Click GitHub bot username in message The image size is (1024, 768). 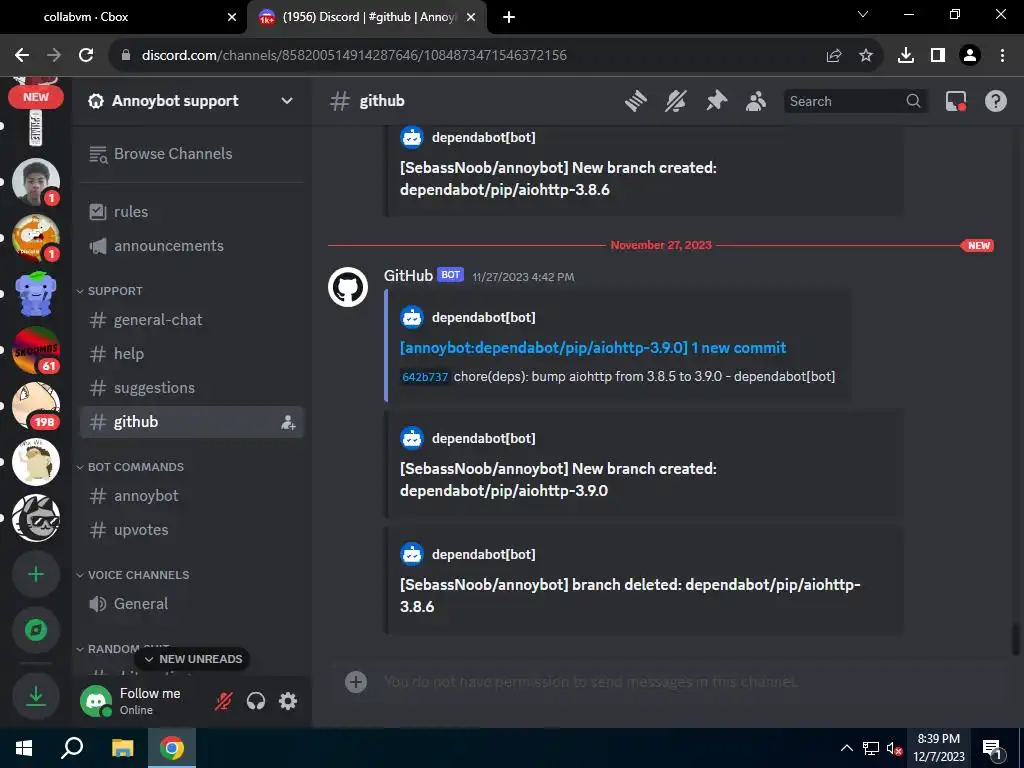pos(408,276)
